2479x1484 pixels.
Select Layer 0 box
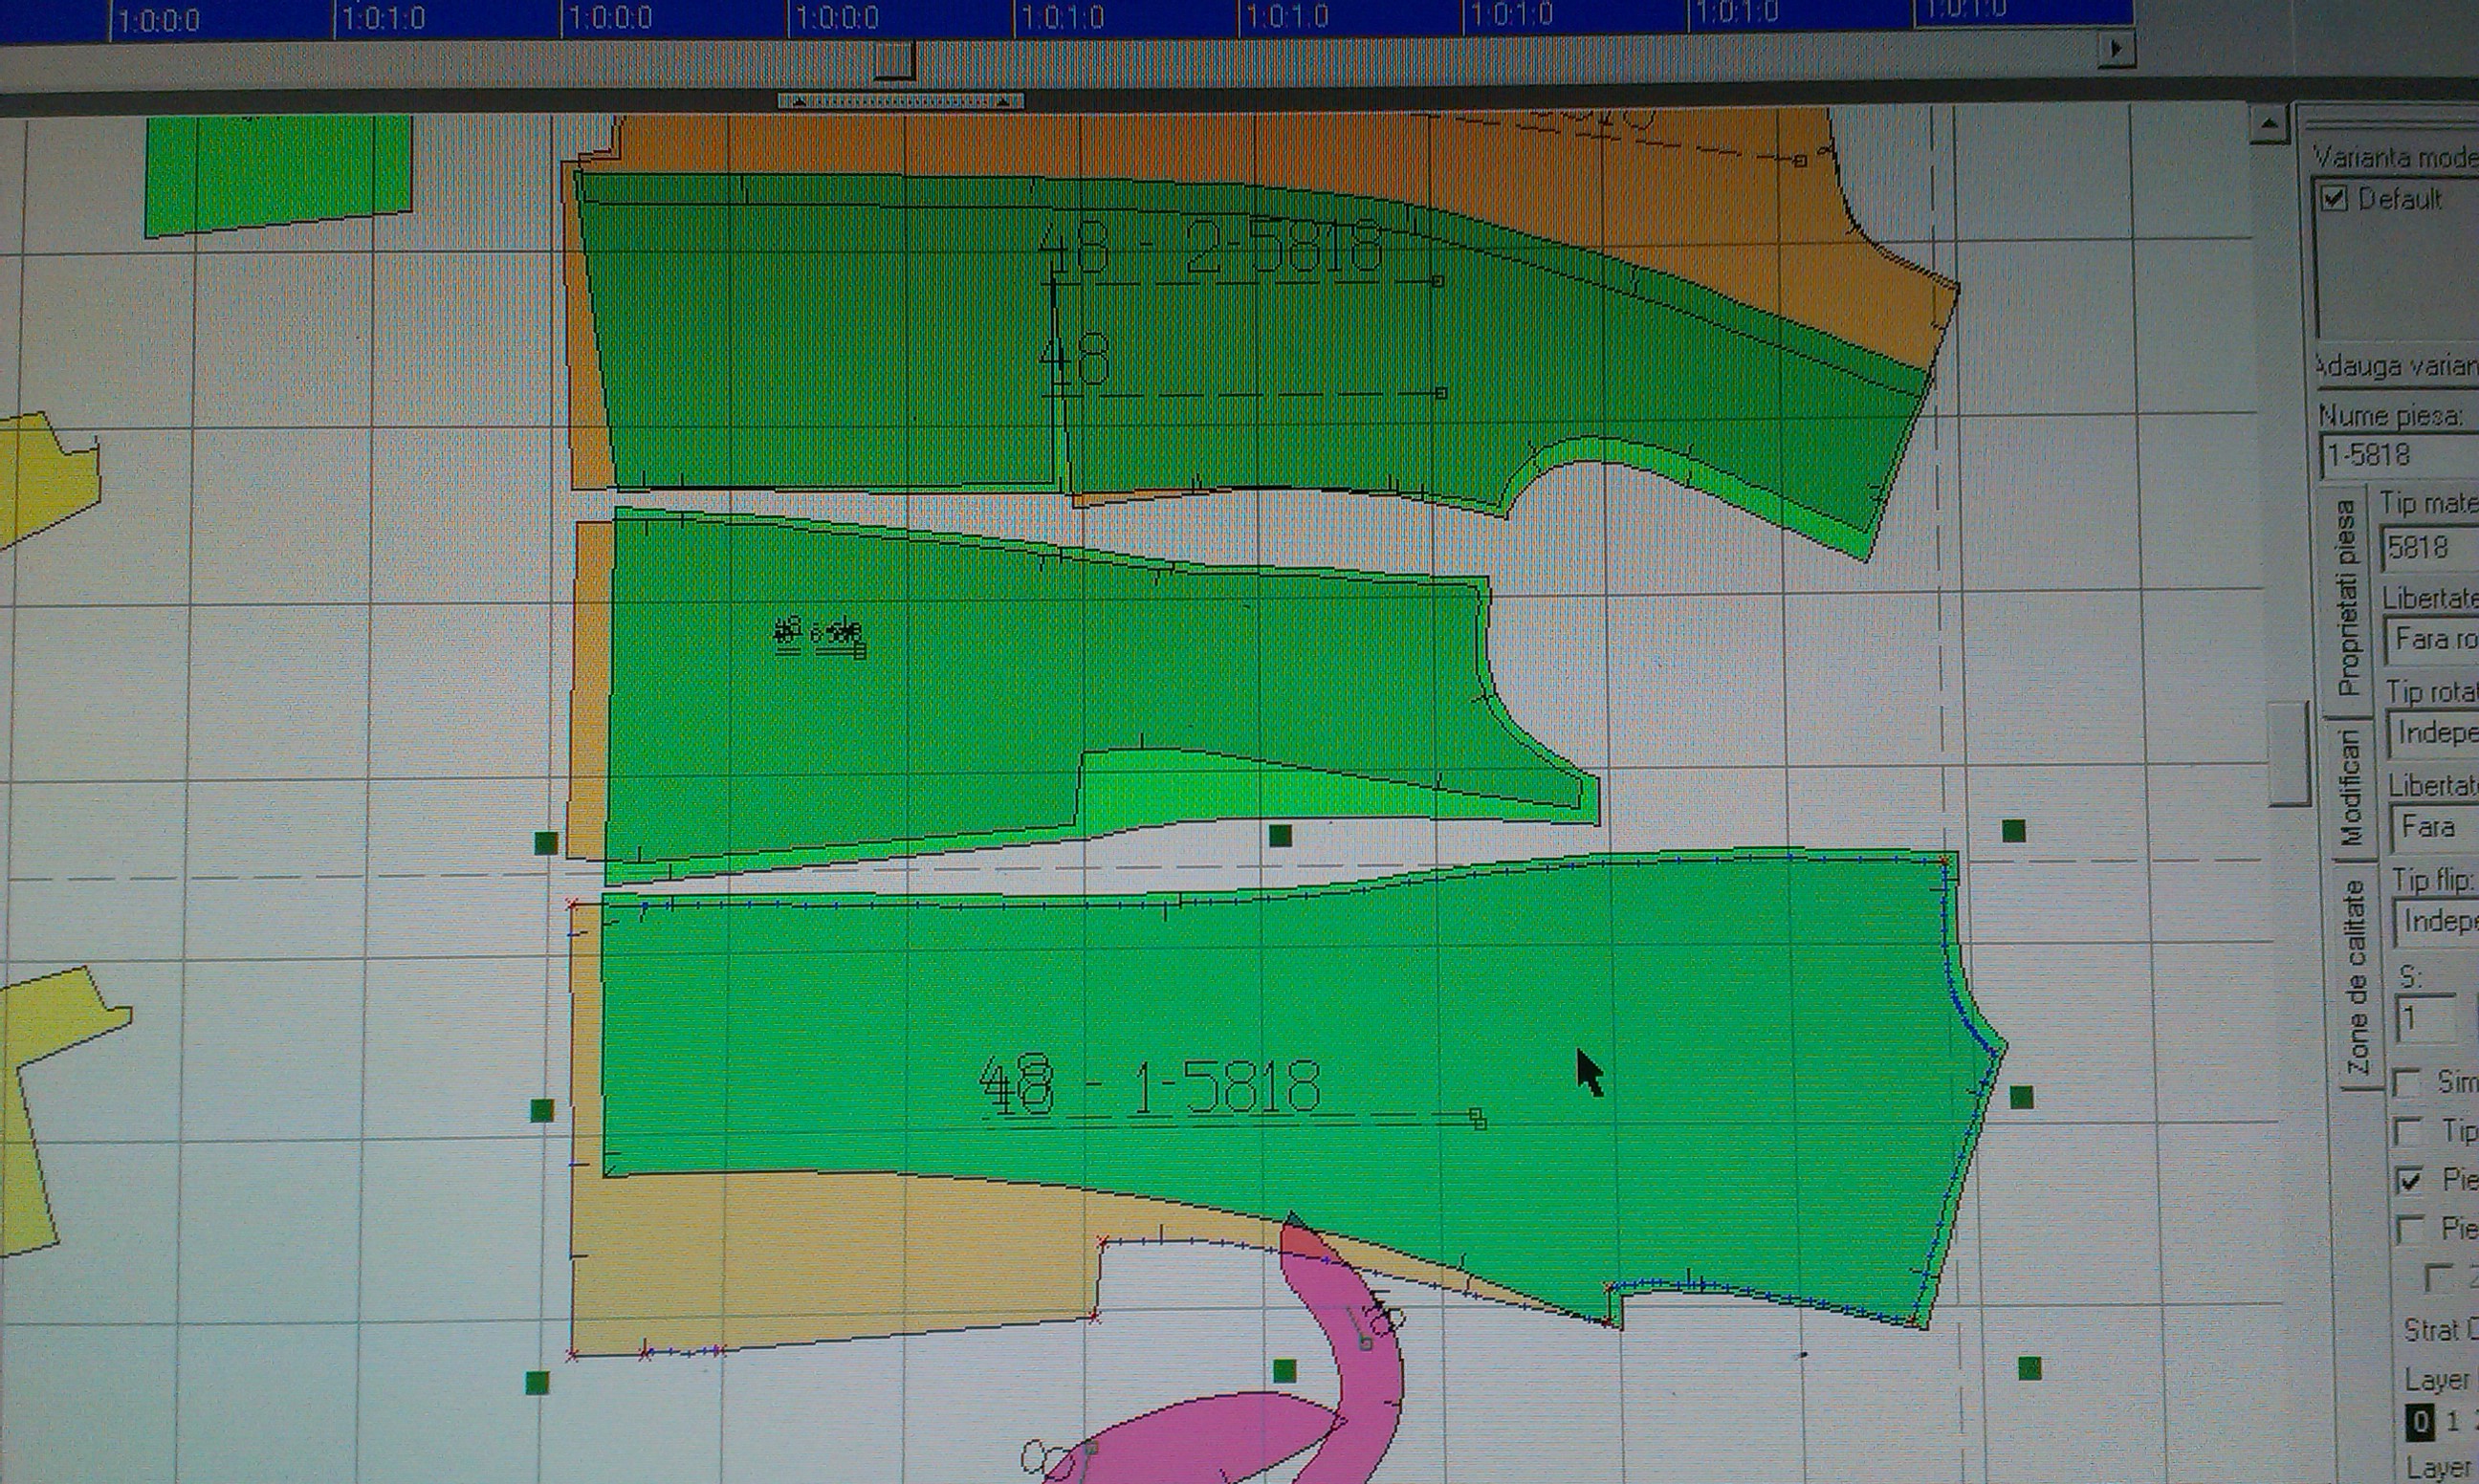2420,1421
